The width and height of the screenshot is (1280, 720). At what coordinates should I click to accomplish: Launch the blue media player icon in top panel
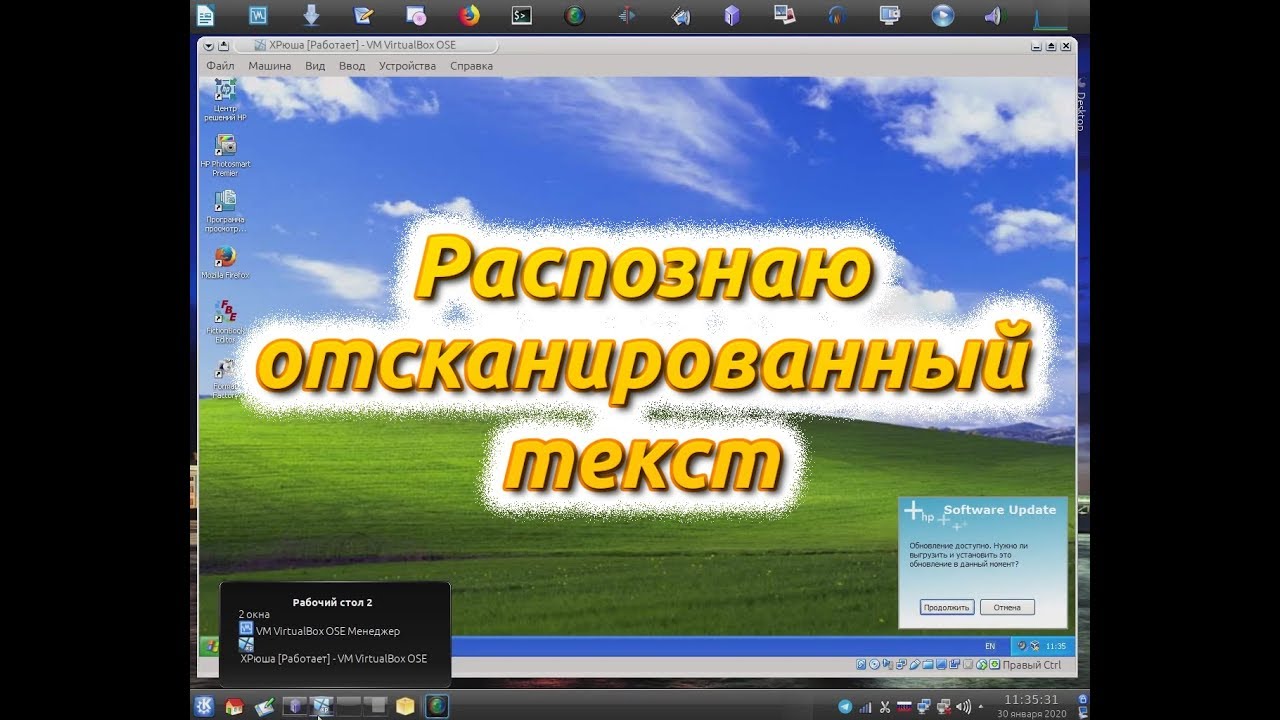(x=942, y=15)
